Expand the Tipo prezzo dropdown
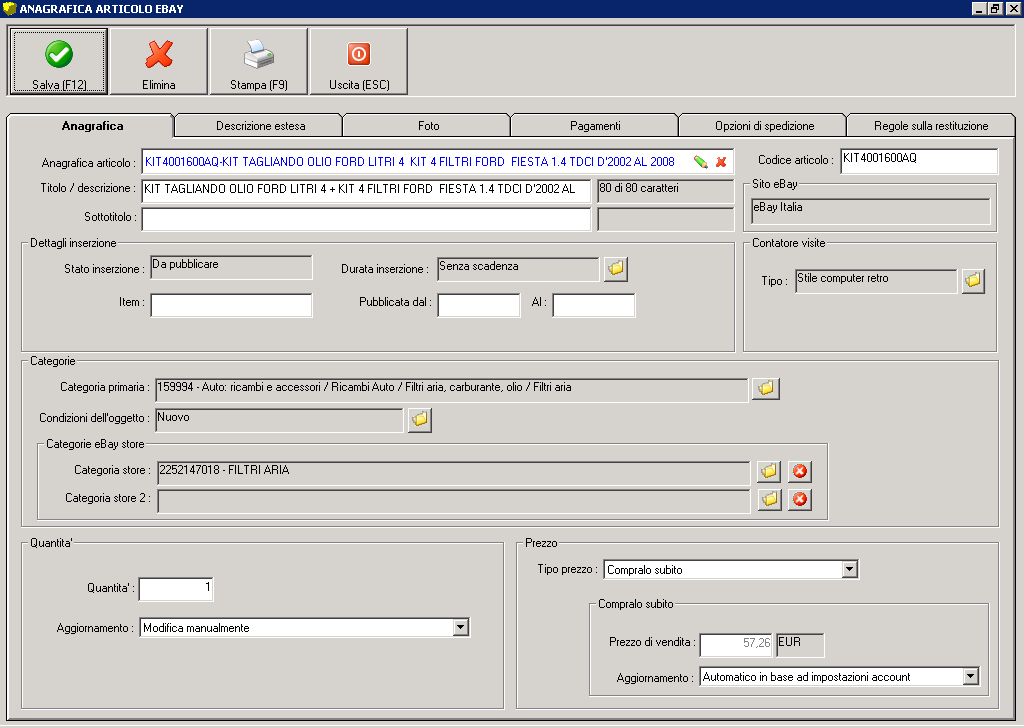The width and height of the screenshot is (1024, 728). 849,569
